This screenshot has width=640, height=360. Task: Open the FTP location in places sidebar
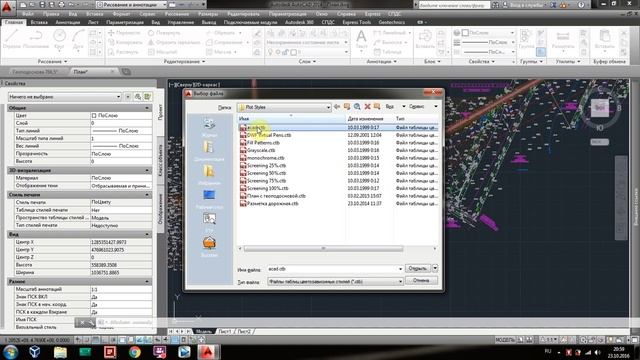click(209, 223)
